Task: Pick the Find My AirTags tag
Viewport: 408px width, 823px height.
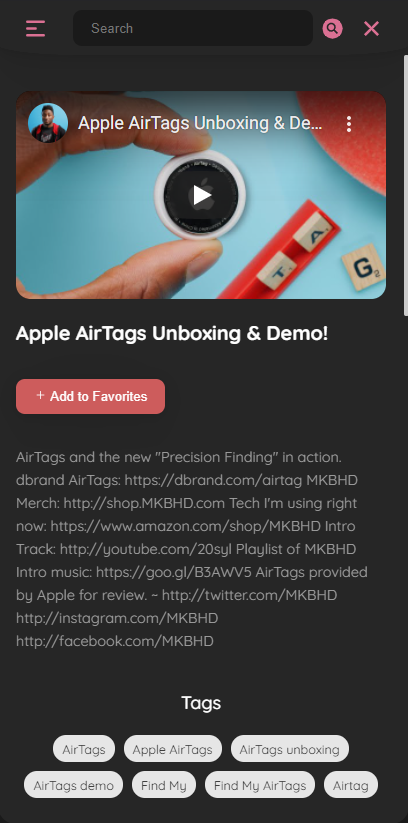Action: (x=260, y=785)
